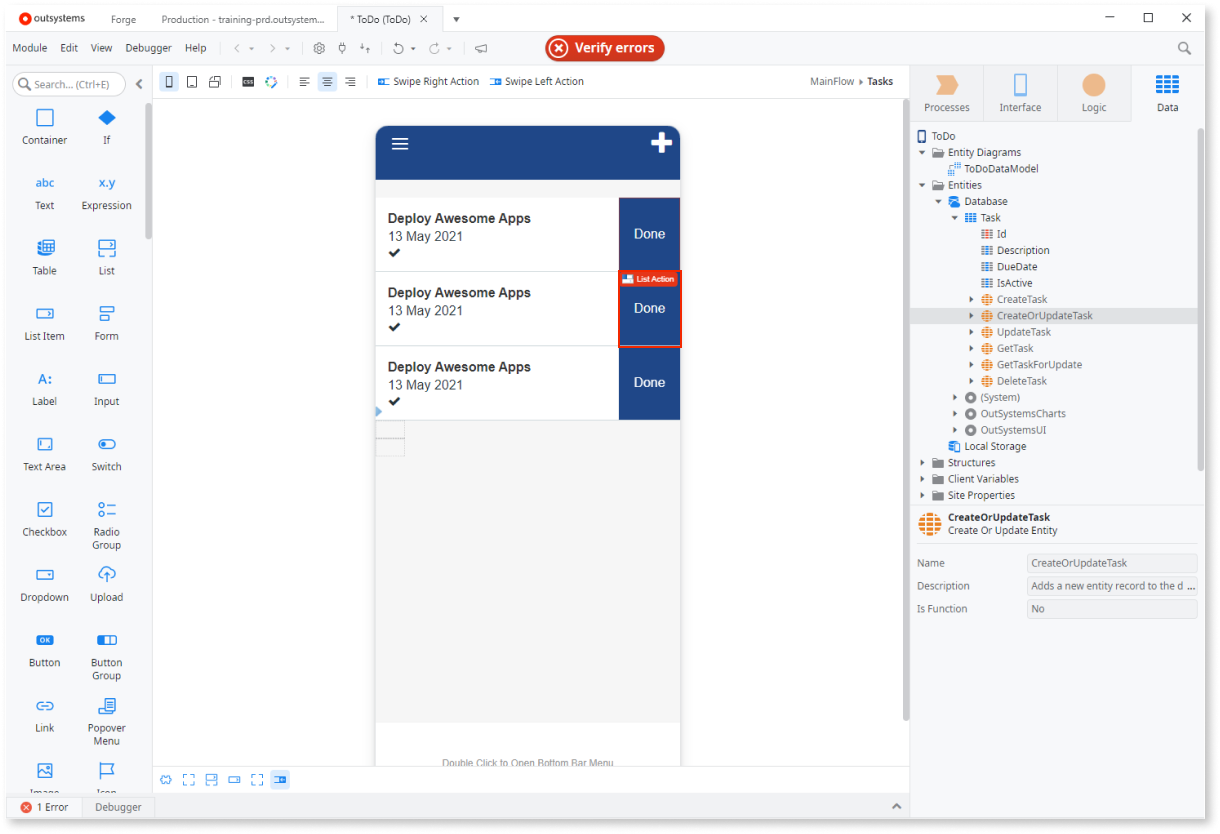The image size is (1220, 834).
Task: Click the settings gear in the toolbar
Action: coord(319,48)
